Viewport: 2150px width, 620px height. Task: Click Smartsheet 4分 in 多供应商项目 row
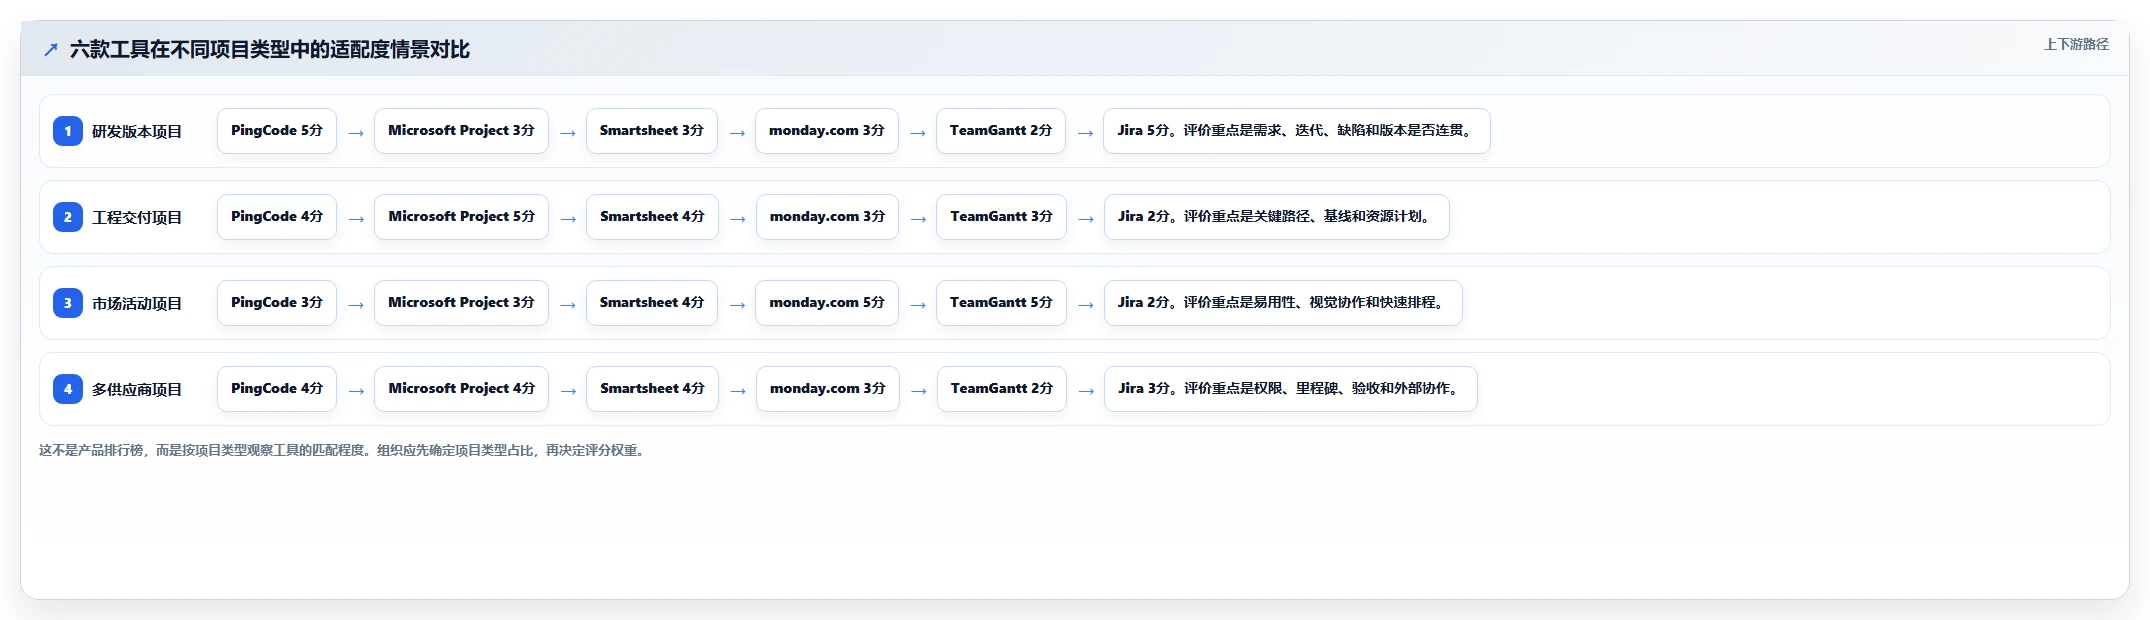pyautogui.click(x=652, y=389)
